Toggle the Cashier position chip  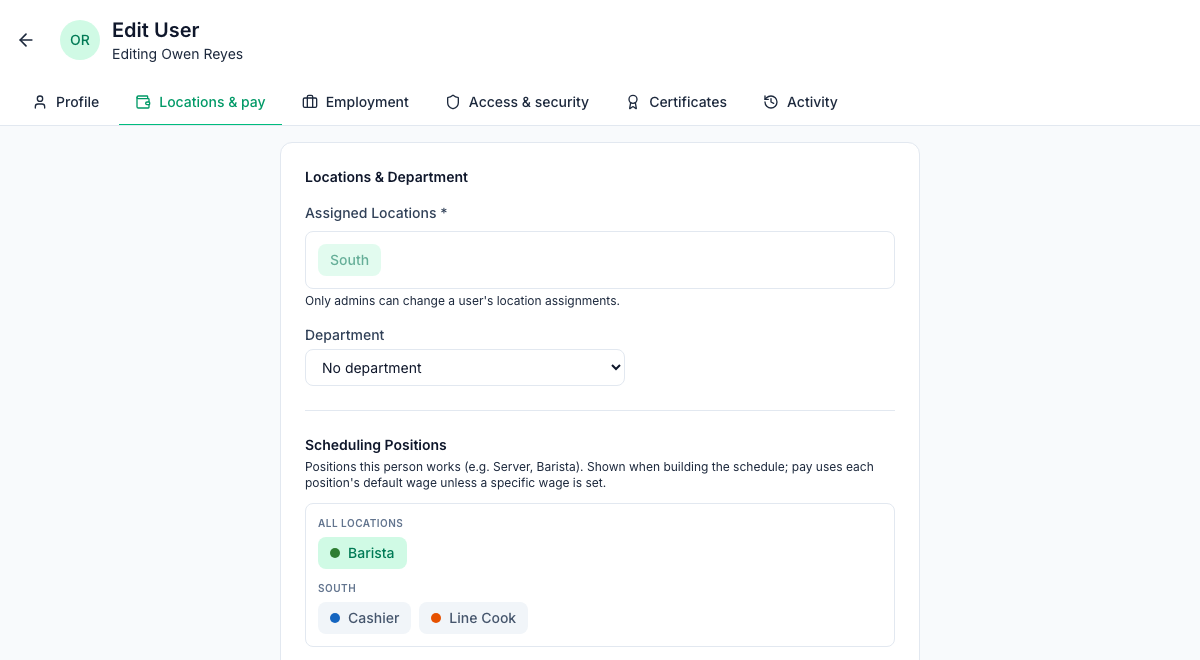[364, 618]
